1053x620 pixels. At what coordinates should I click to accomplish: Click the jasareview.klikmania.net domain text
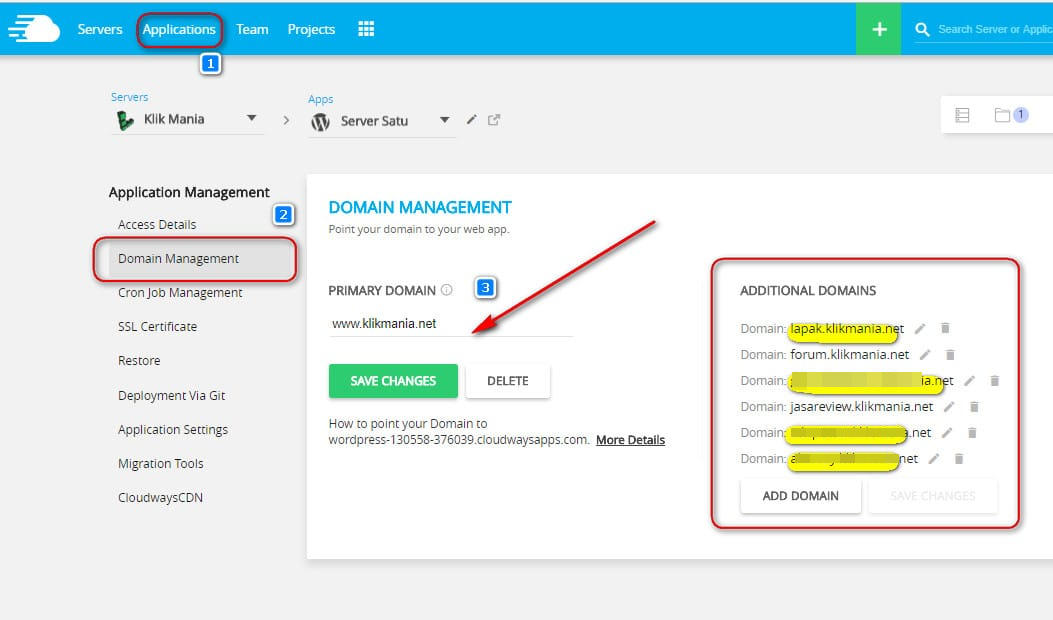[862, 406]
